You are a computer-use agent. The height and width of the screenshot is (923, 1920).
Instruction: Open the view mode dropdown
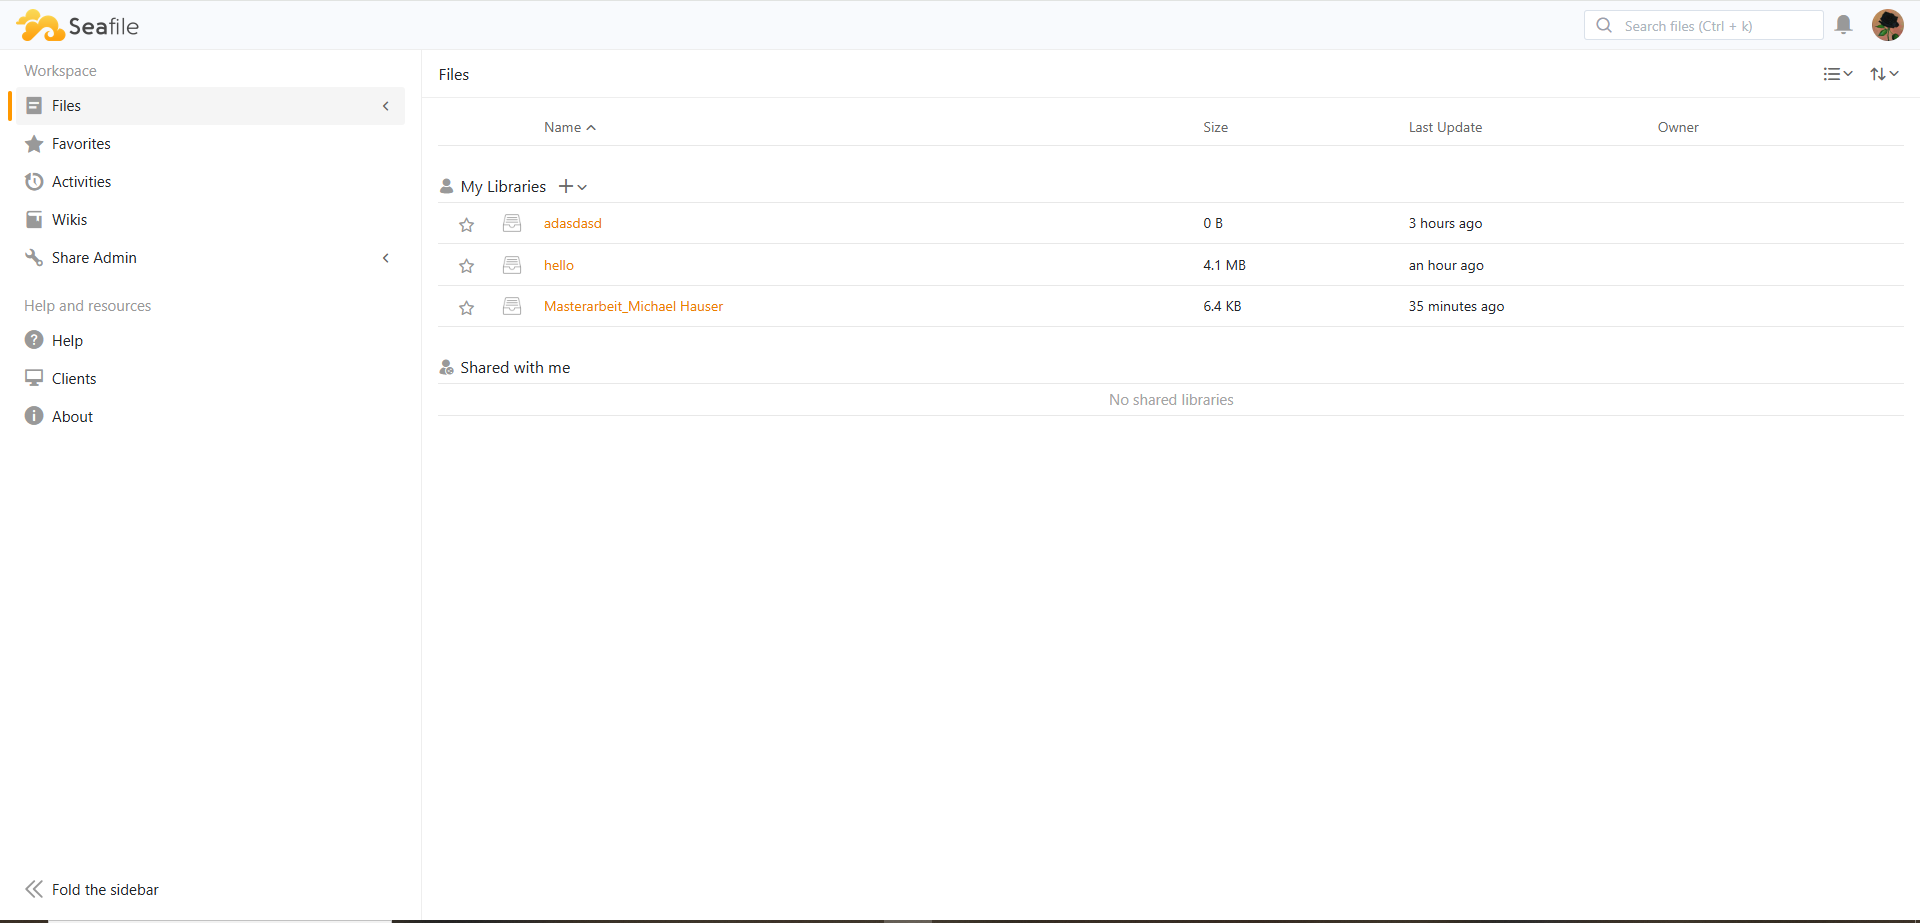click(x=1838, y=74)
